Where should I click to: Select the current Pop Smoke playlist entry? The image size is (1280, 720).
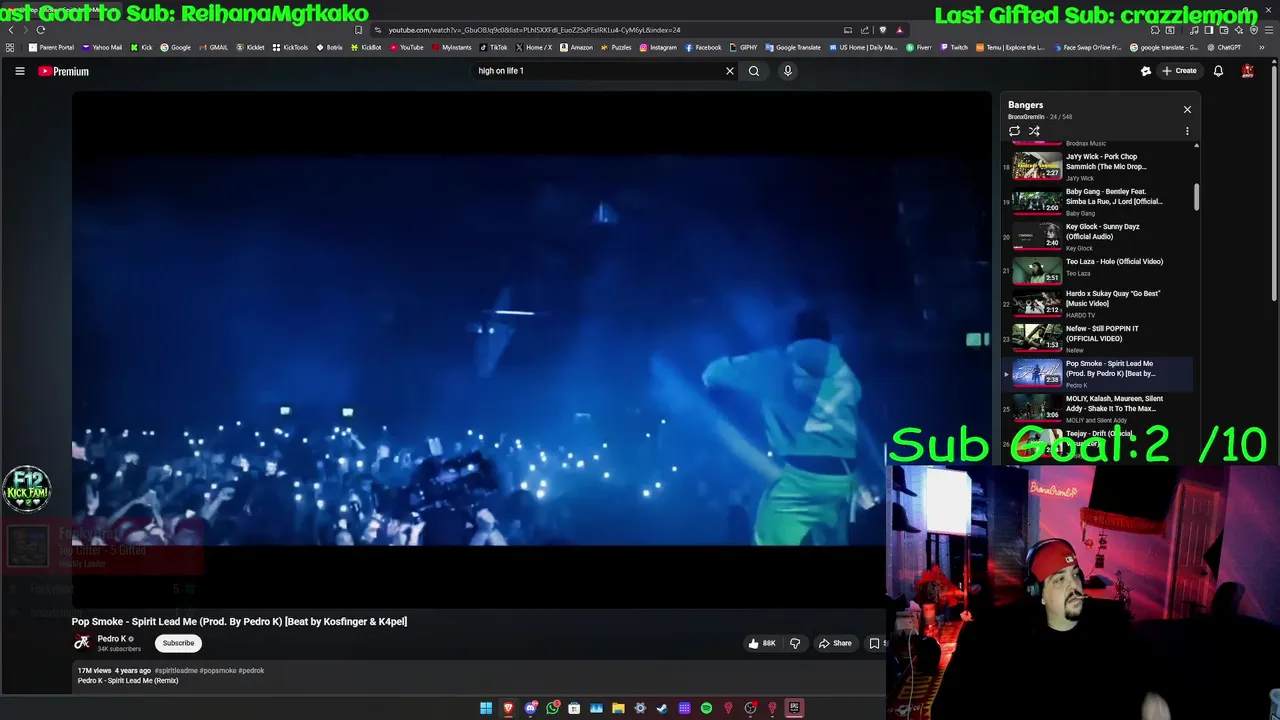[x=1097, y=374]
